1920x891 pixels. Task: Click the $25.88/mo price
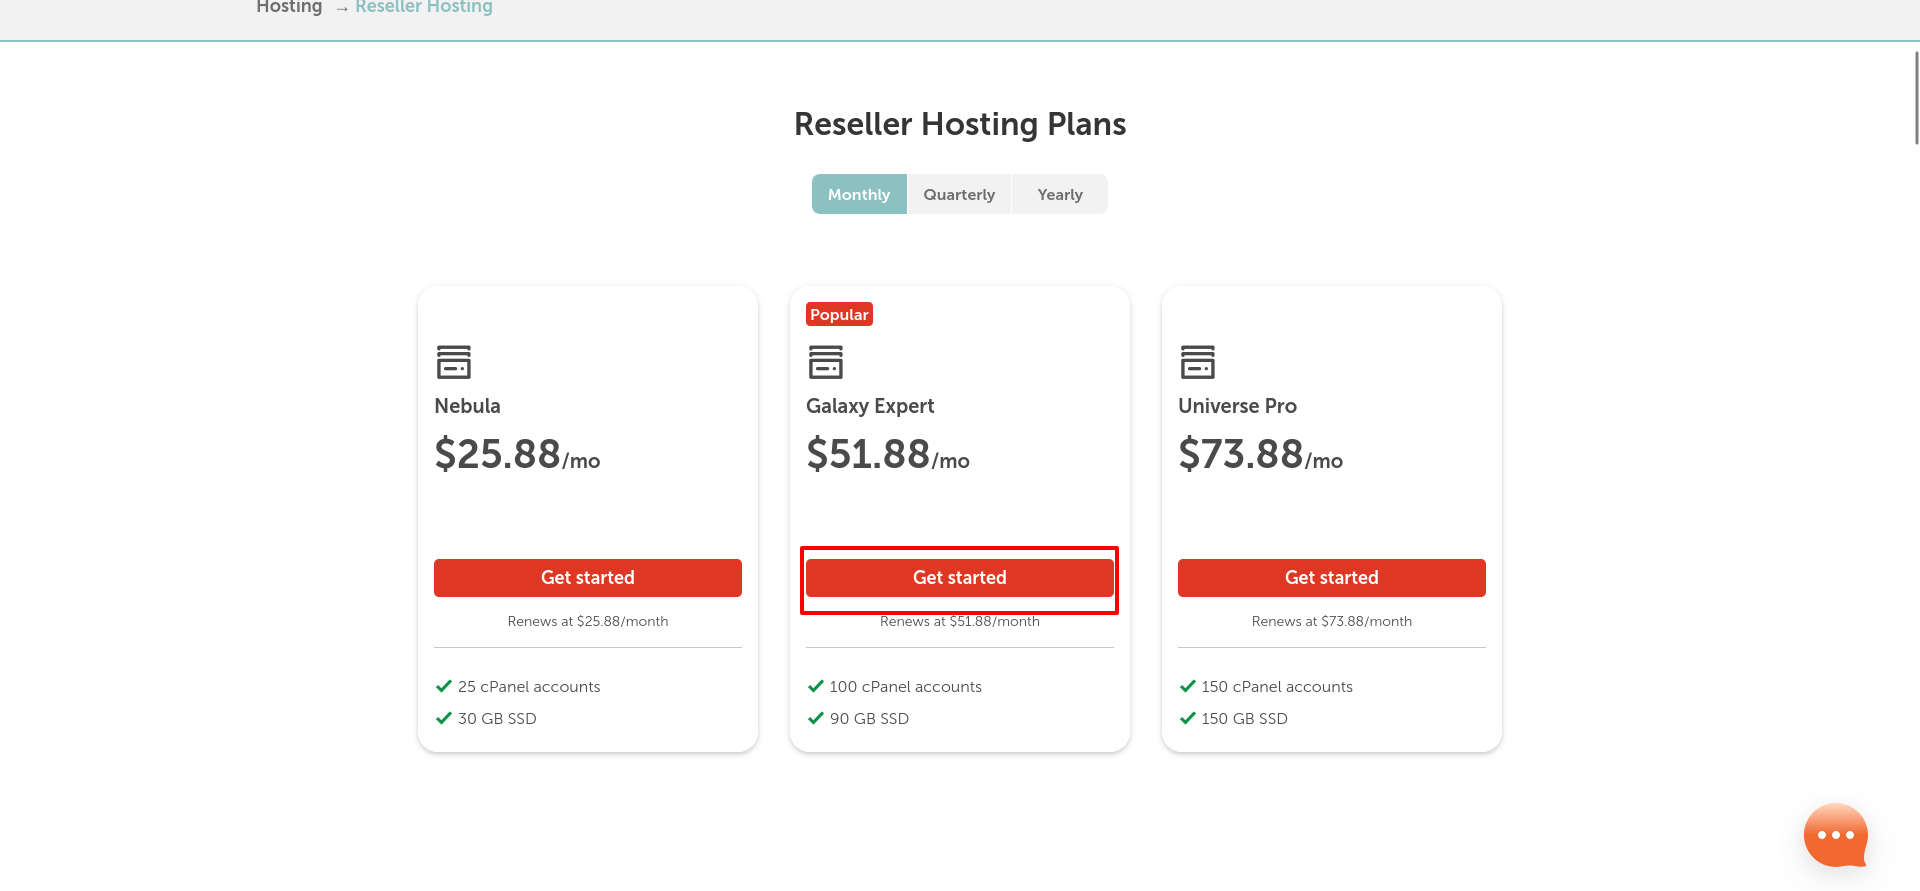click(x=517, y=454)
